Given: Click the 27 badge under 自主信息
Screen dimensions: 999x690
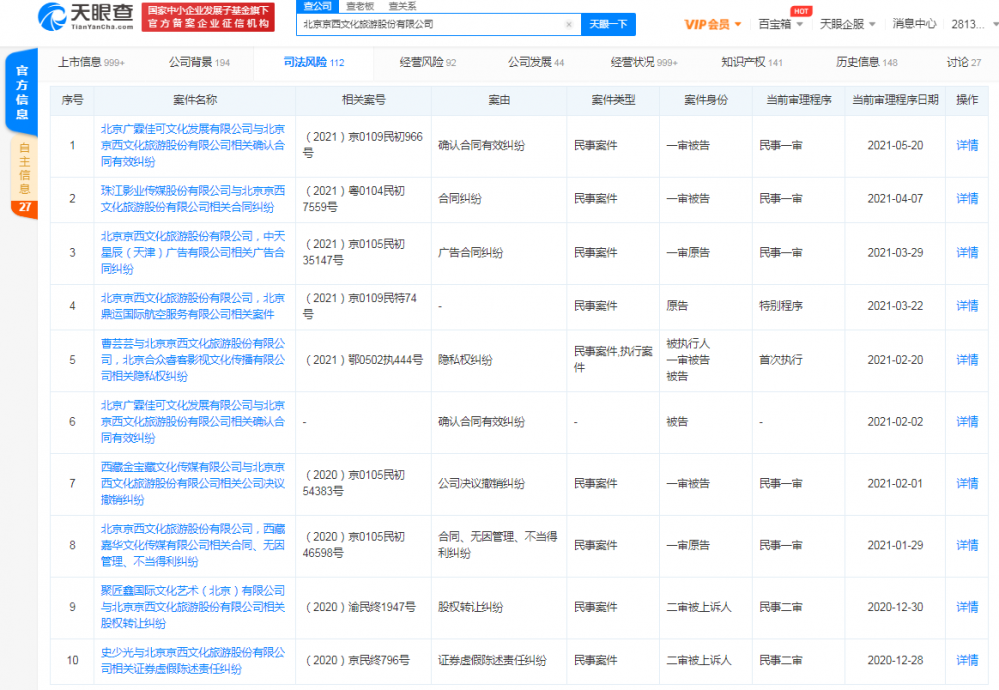Looking at the screenshot, I should tap(25, 207).
